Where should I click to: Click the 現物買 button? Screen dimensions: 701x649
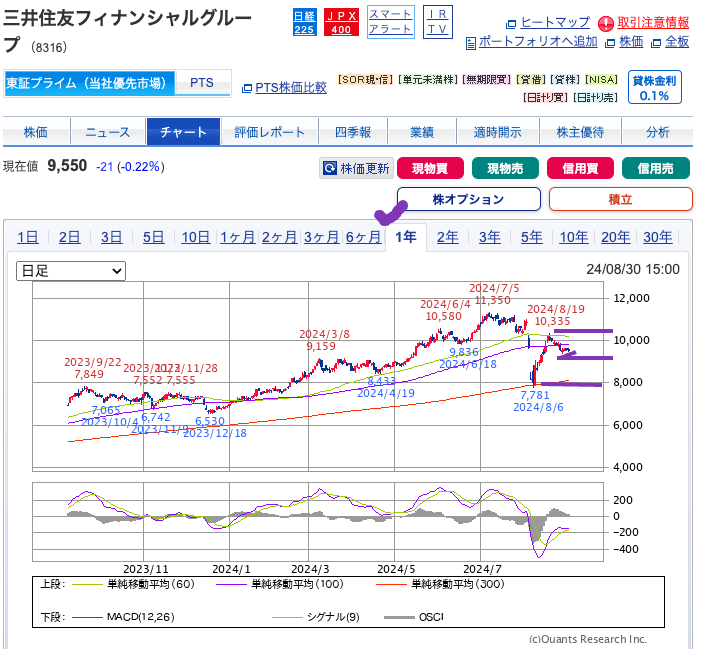[x=430, y=168]
